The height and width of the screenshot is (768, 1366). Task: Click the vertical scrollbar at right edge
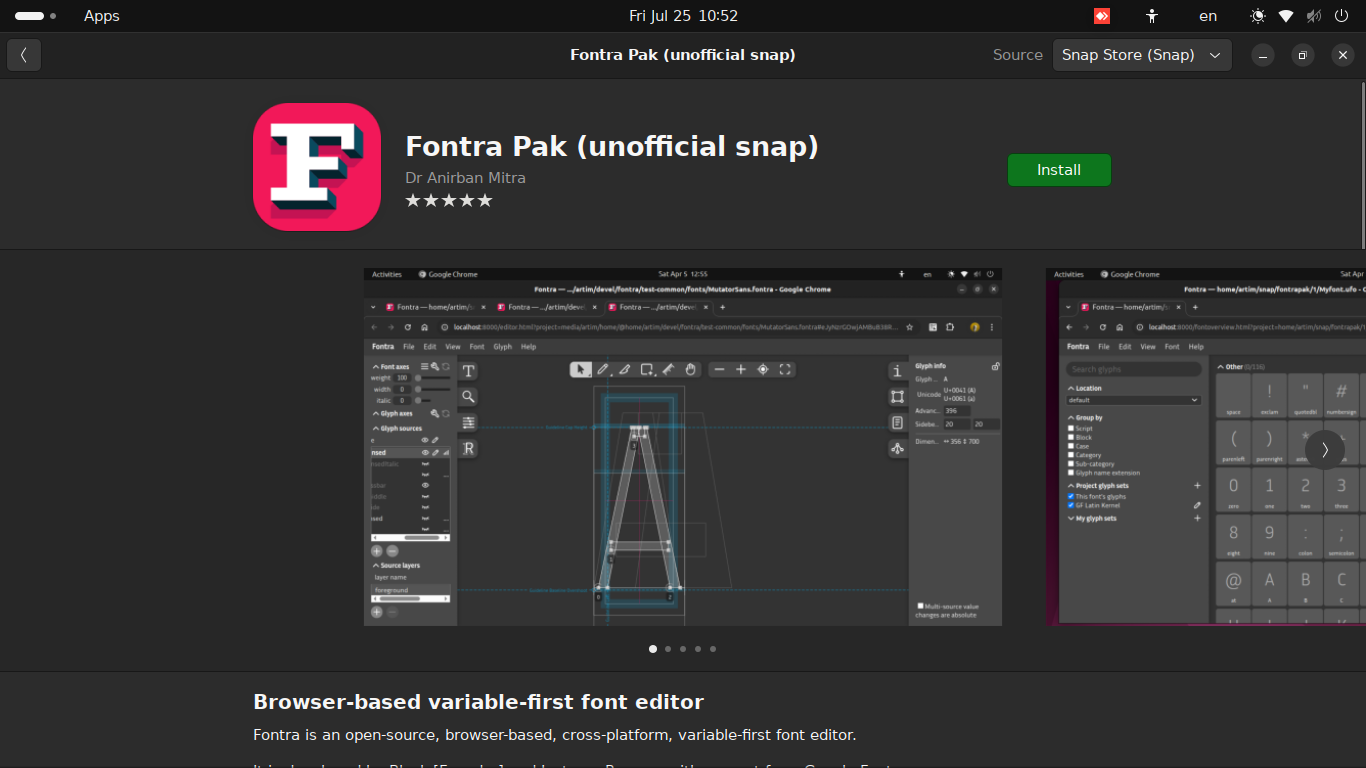tap(1363, 165)
